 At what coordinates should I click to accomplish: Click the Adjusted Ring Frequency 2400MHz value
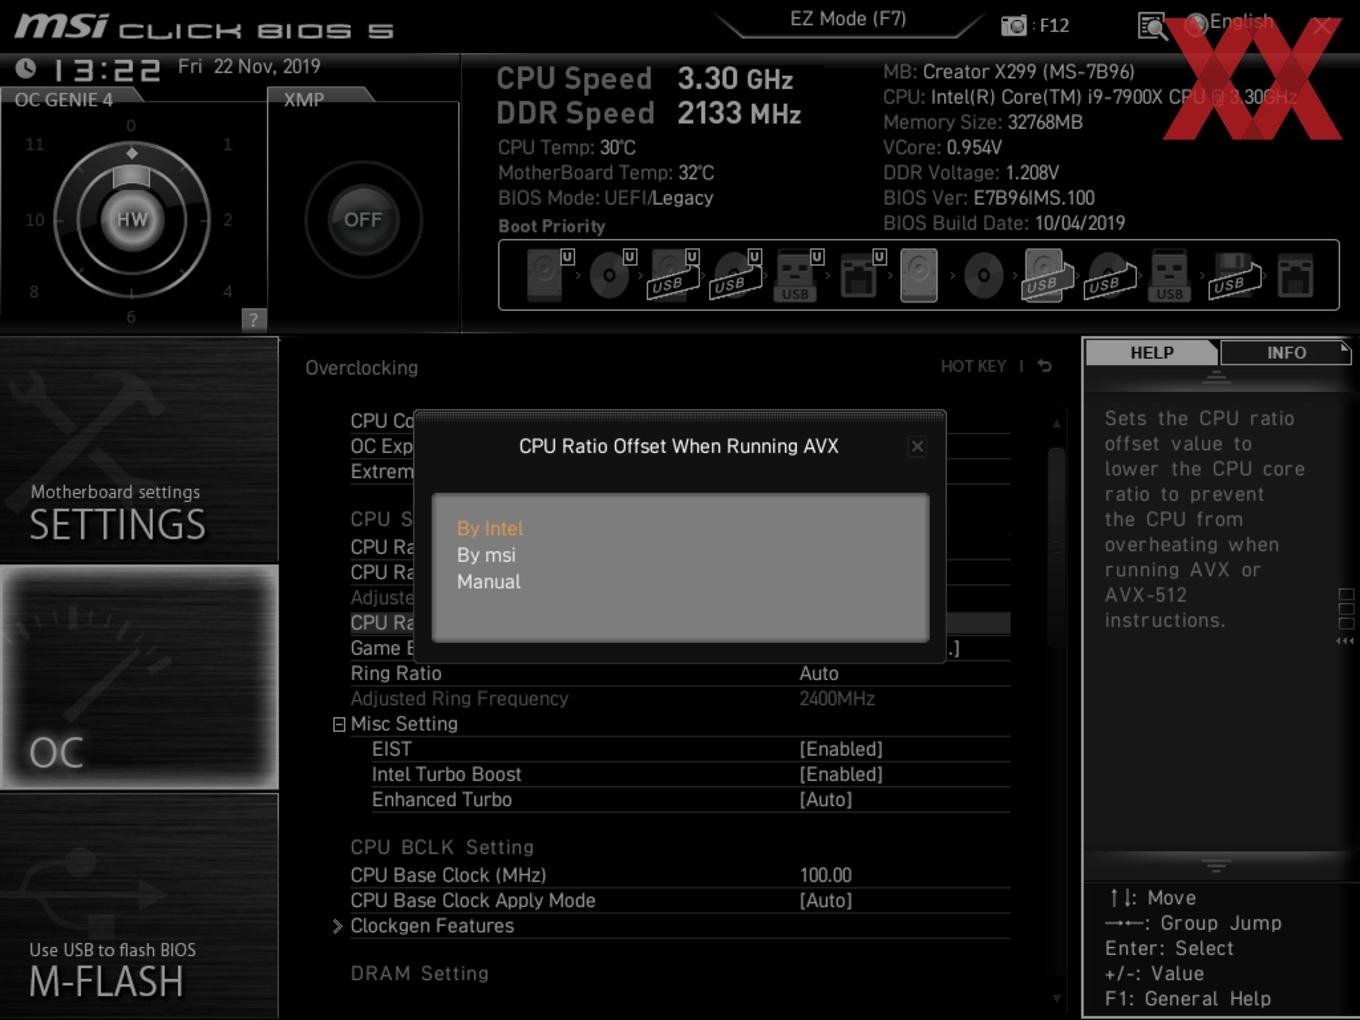pos(837,698)
